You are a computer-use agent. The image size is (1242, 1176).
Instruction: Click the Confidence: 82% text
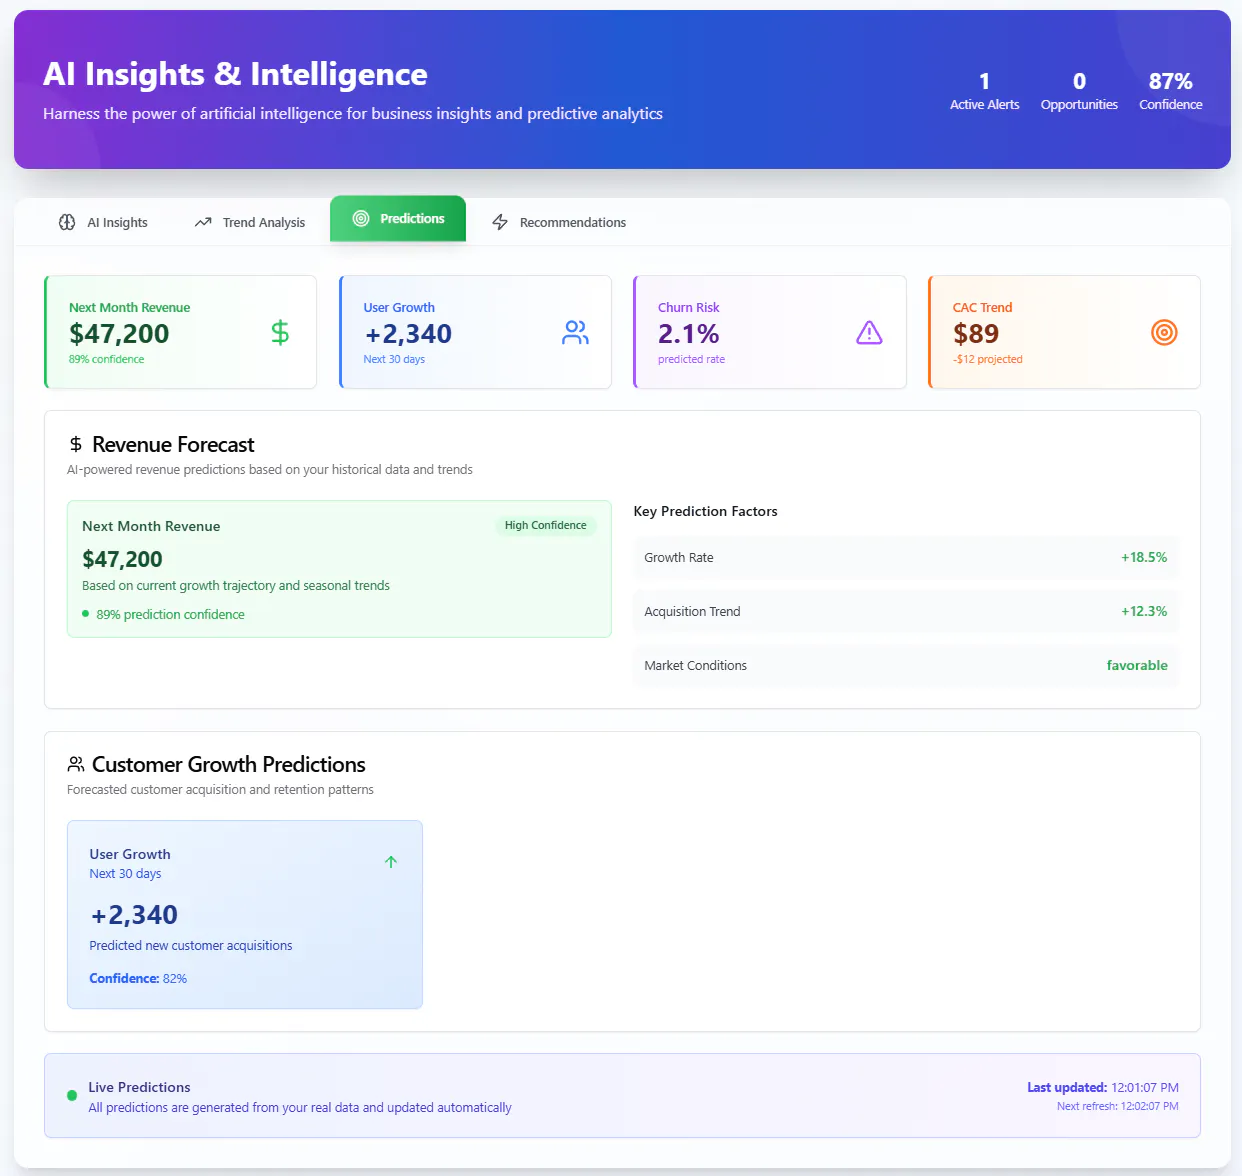pyautogui.click(x=138, y=978)
